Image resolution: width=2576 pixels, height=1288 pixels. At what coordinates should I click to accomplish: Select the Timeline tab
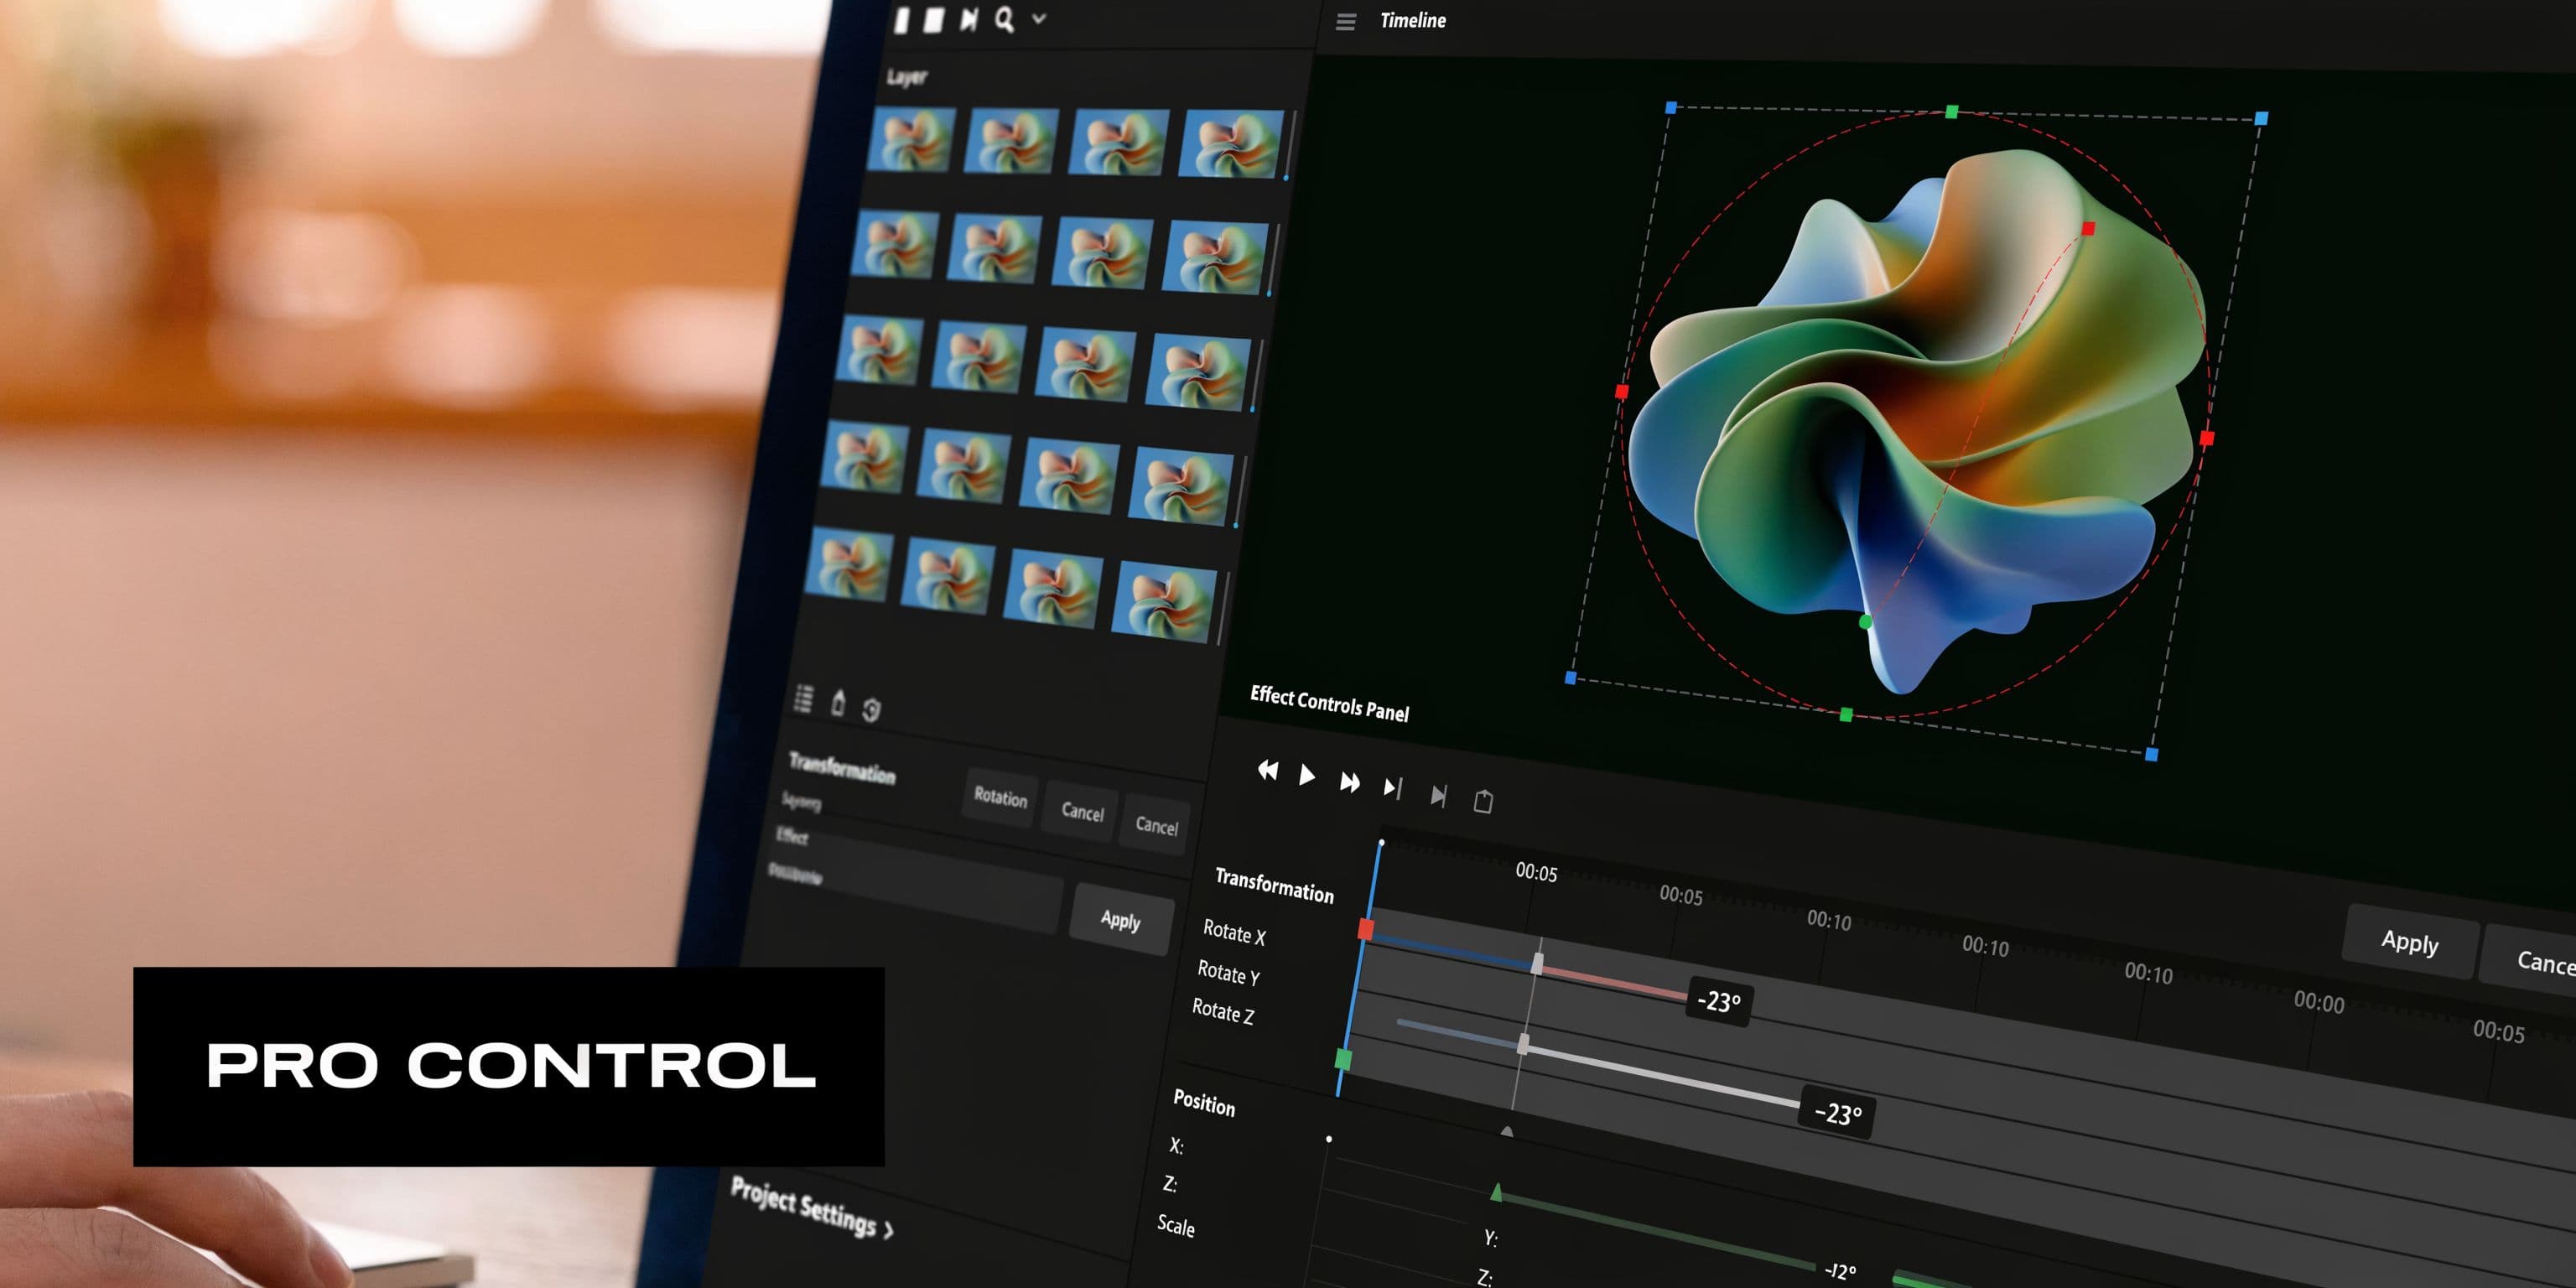click(1412, 20)
